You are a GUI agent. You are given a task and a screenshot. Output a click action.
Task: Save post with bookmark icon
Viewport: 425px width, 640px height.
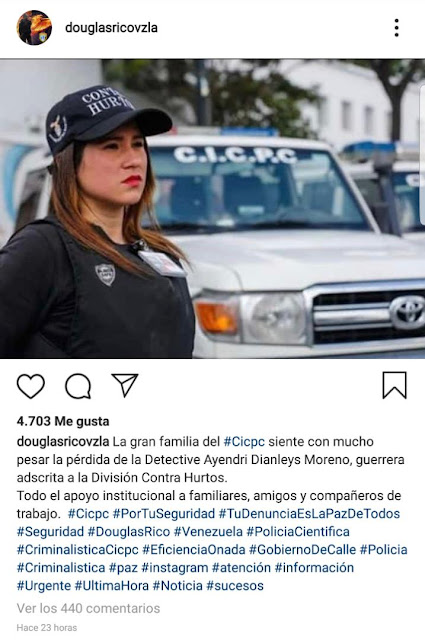(x=394, y=385)
